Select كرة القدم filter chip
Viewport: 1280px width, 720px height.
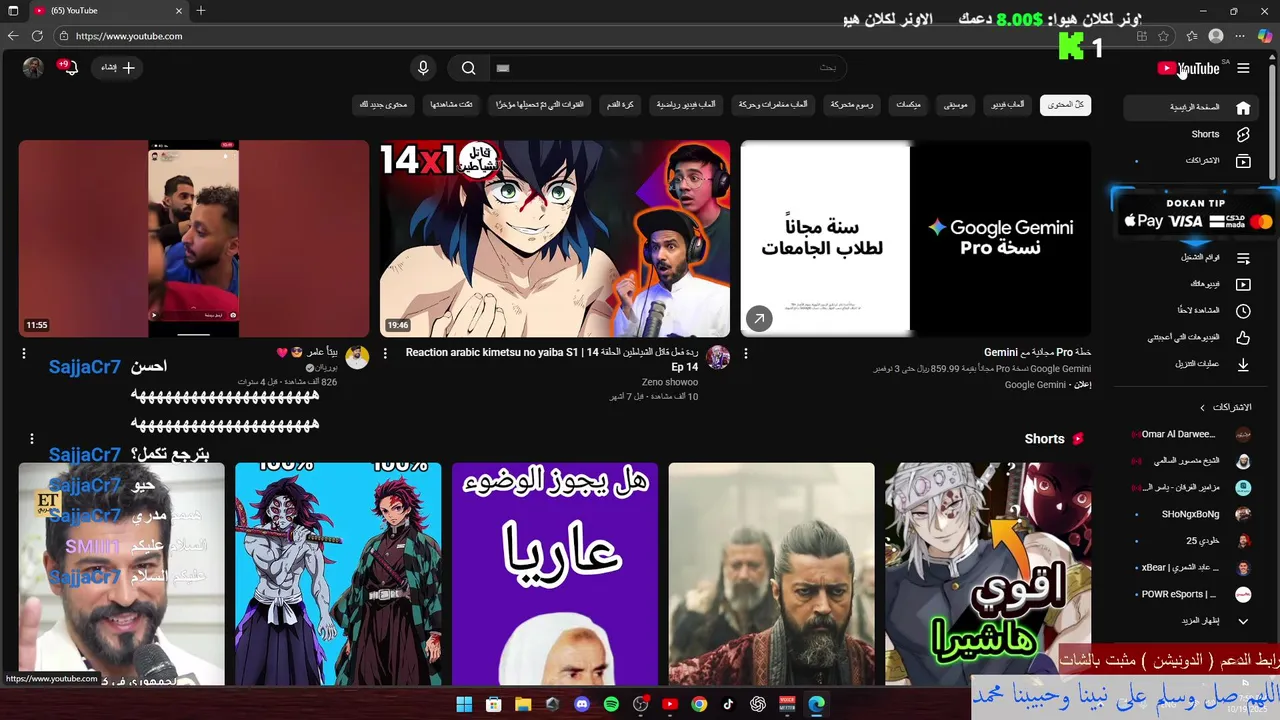coord(620,104)
